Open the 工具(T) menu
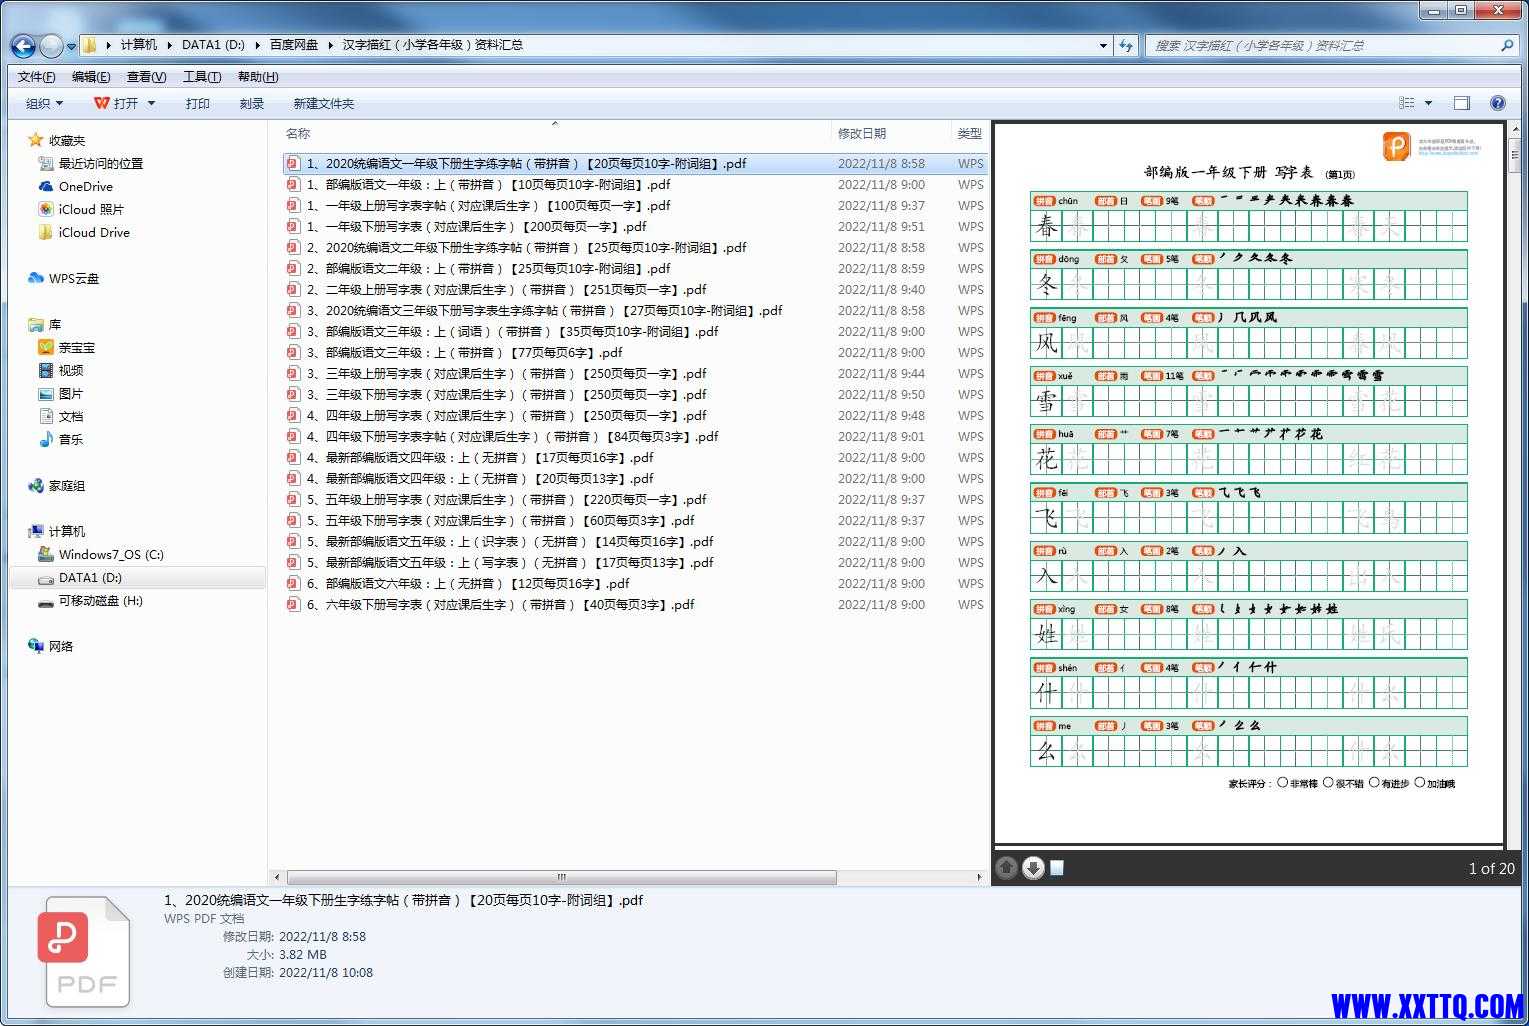This screenshot has height=1026, width=1529. point(201,77)
